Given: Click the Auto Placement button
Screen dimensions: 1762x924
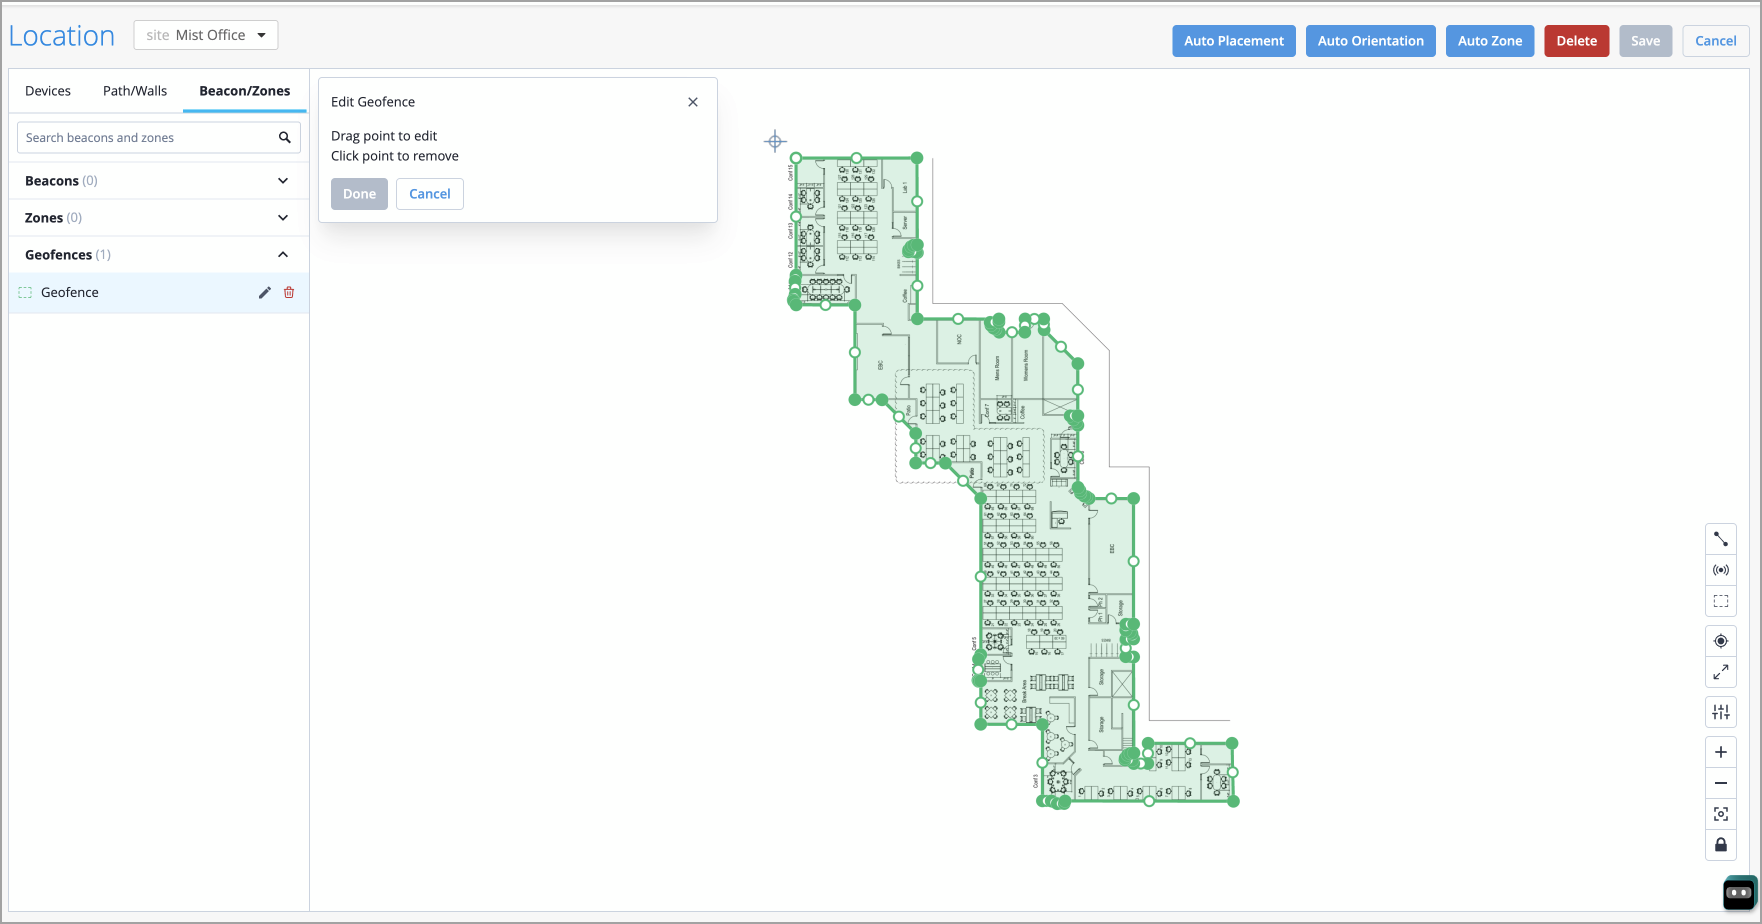Looking at the screenshot, I should coord(1234,41).
